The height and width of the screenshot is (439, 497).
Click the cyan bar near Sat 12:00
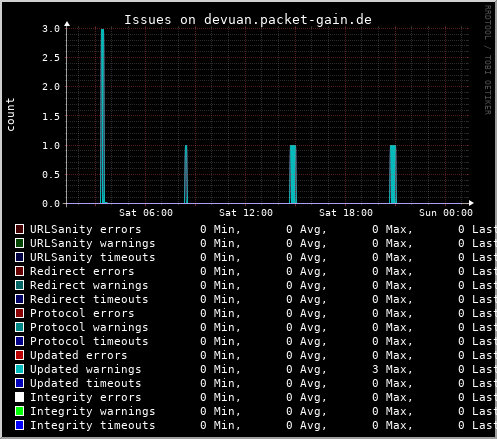[293, 174]
